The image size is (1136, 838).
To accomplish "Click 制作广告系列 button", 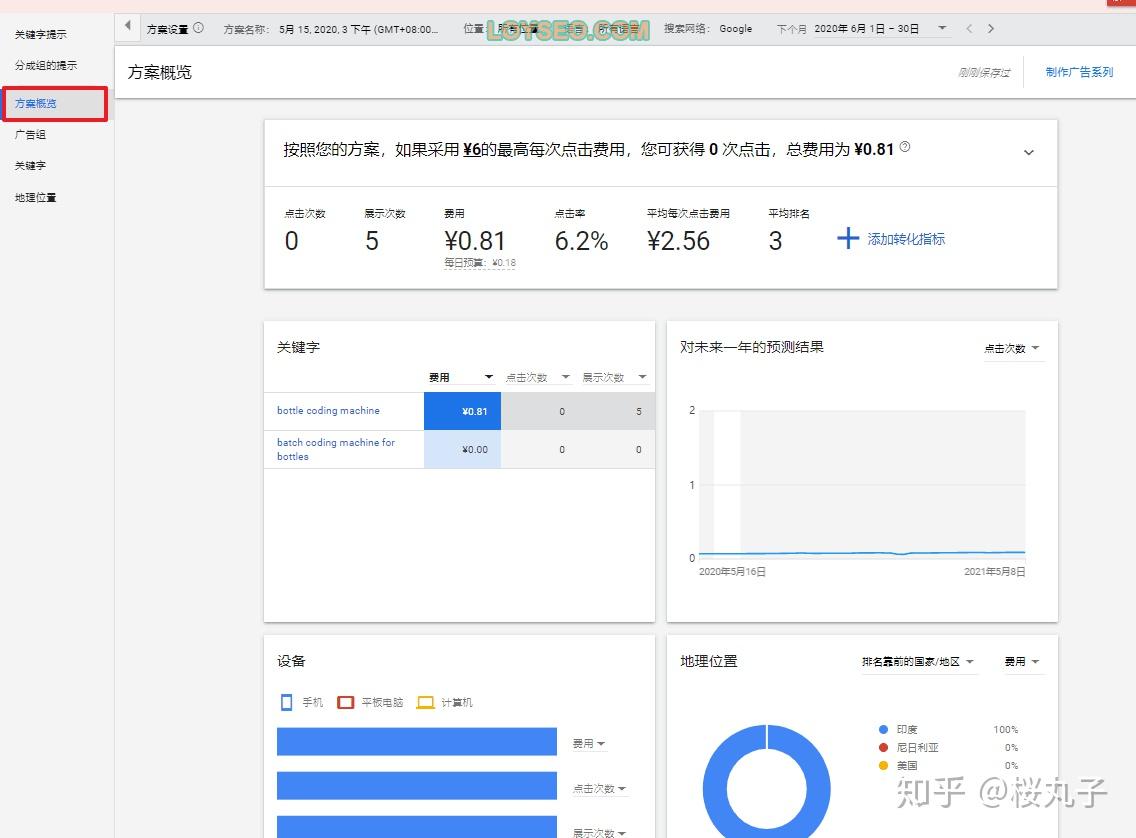I will point(1079,72).
